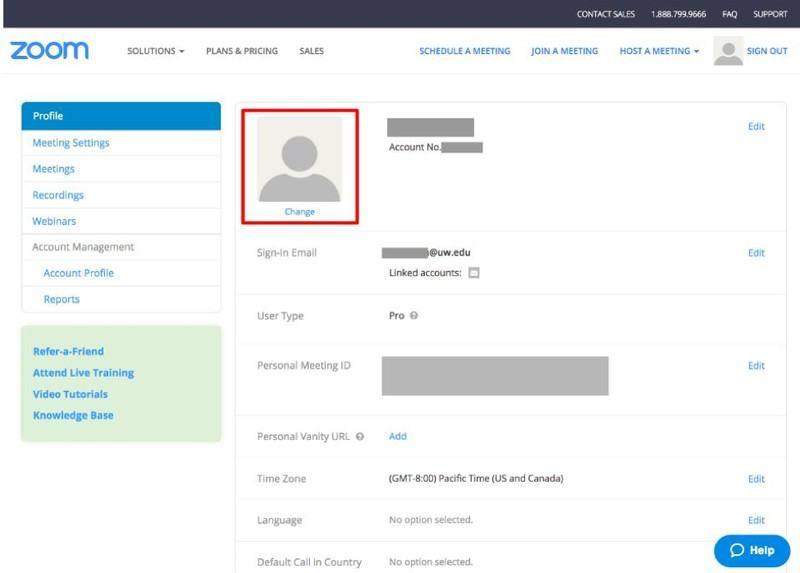Open Plans & Pricing page

coord(242,51)
